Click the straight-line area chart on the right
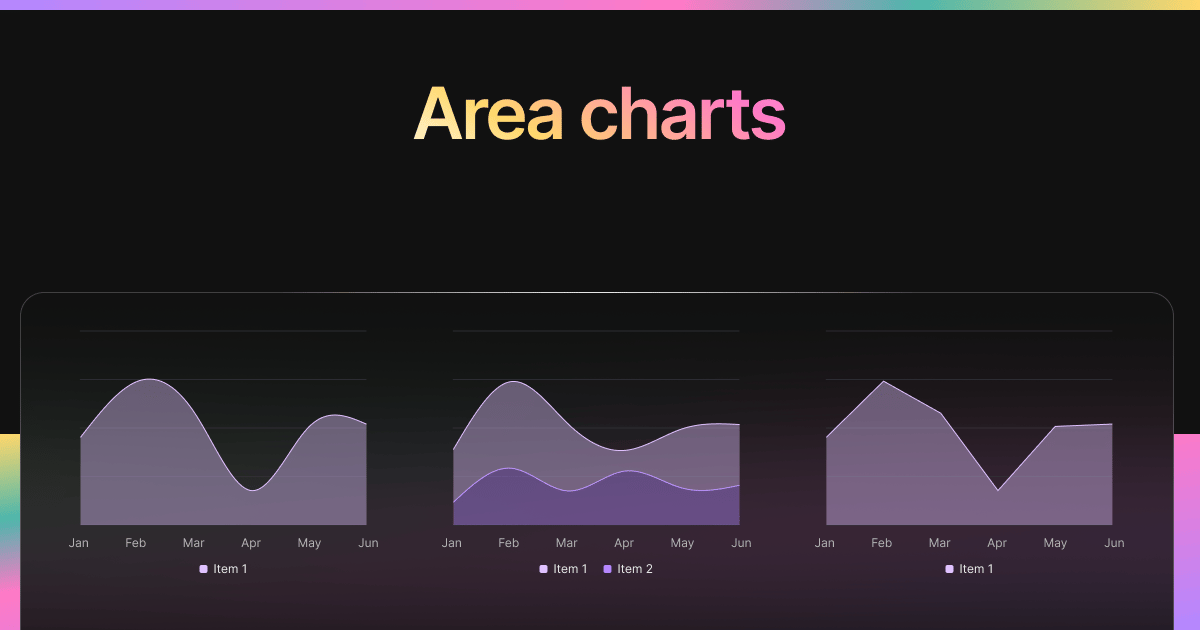Image resolution: width=1200 pixels, height=630 pixels. (969, 452)
